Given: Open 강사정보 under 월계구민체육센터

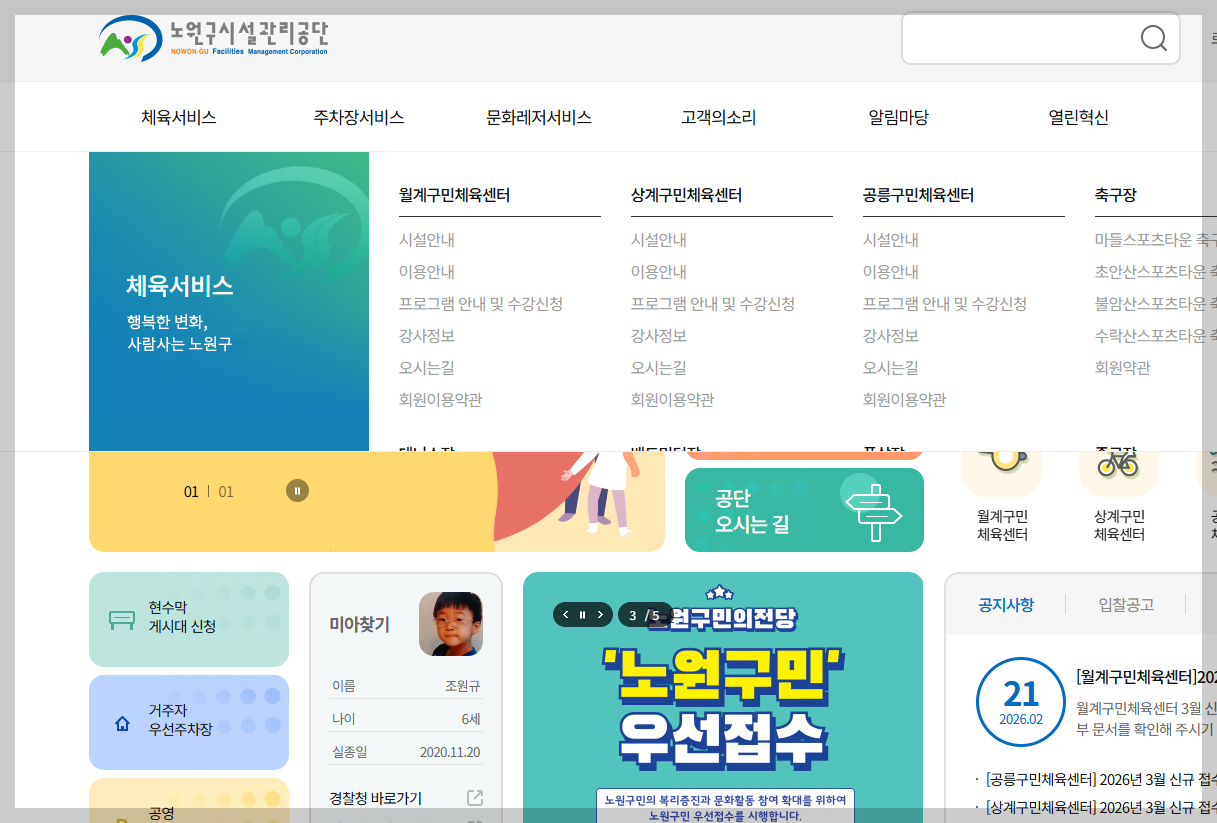Looking at the screenshot, I should 427,336.
